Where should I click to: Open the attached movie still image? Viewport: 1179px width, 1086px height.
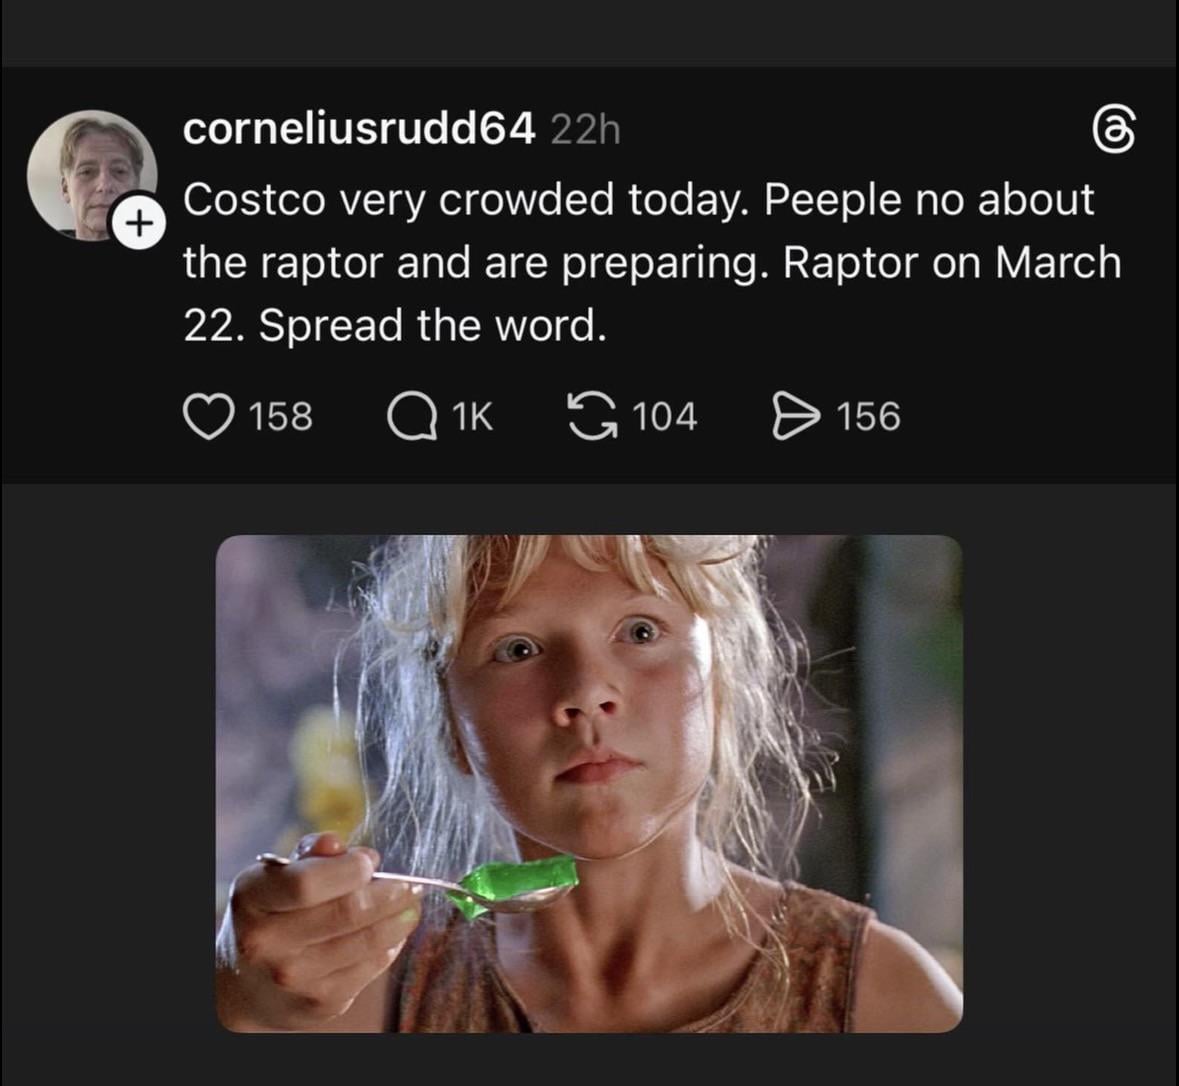(589, 783)
